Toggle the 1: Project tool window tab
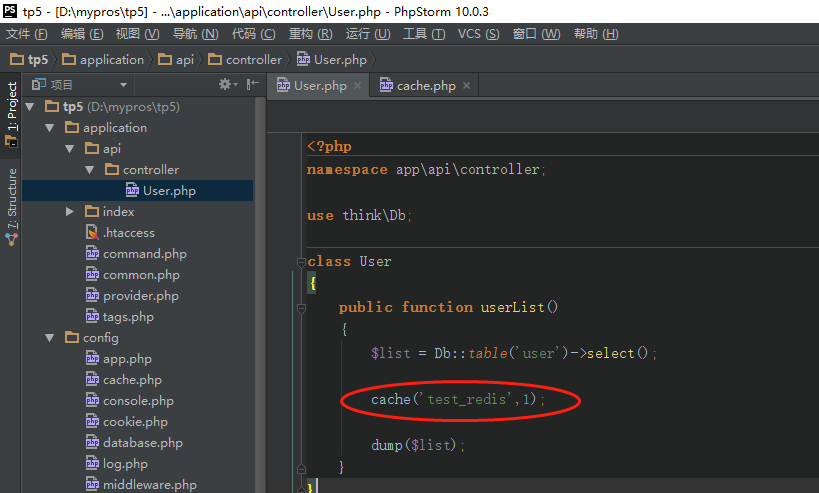 click(11, 113)
